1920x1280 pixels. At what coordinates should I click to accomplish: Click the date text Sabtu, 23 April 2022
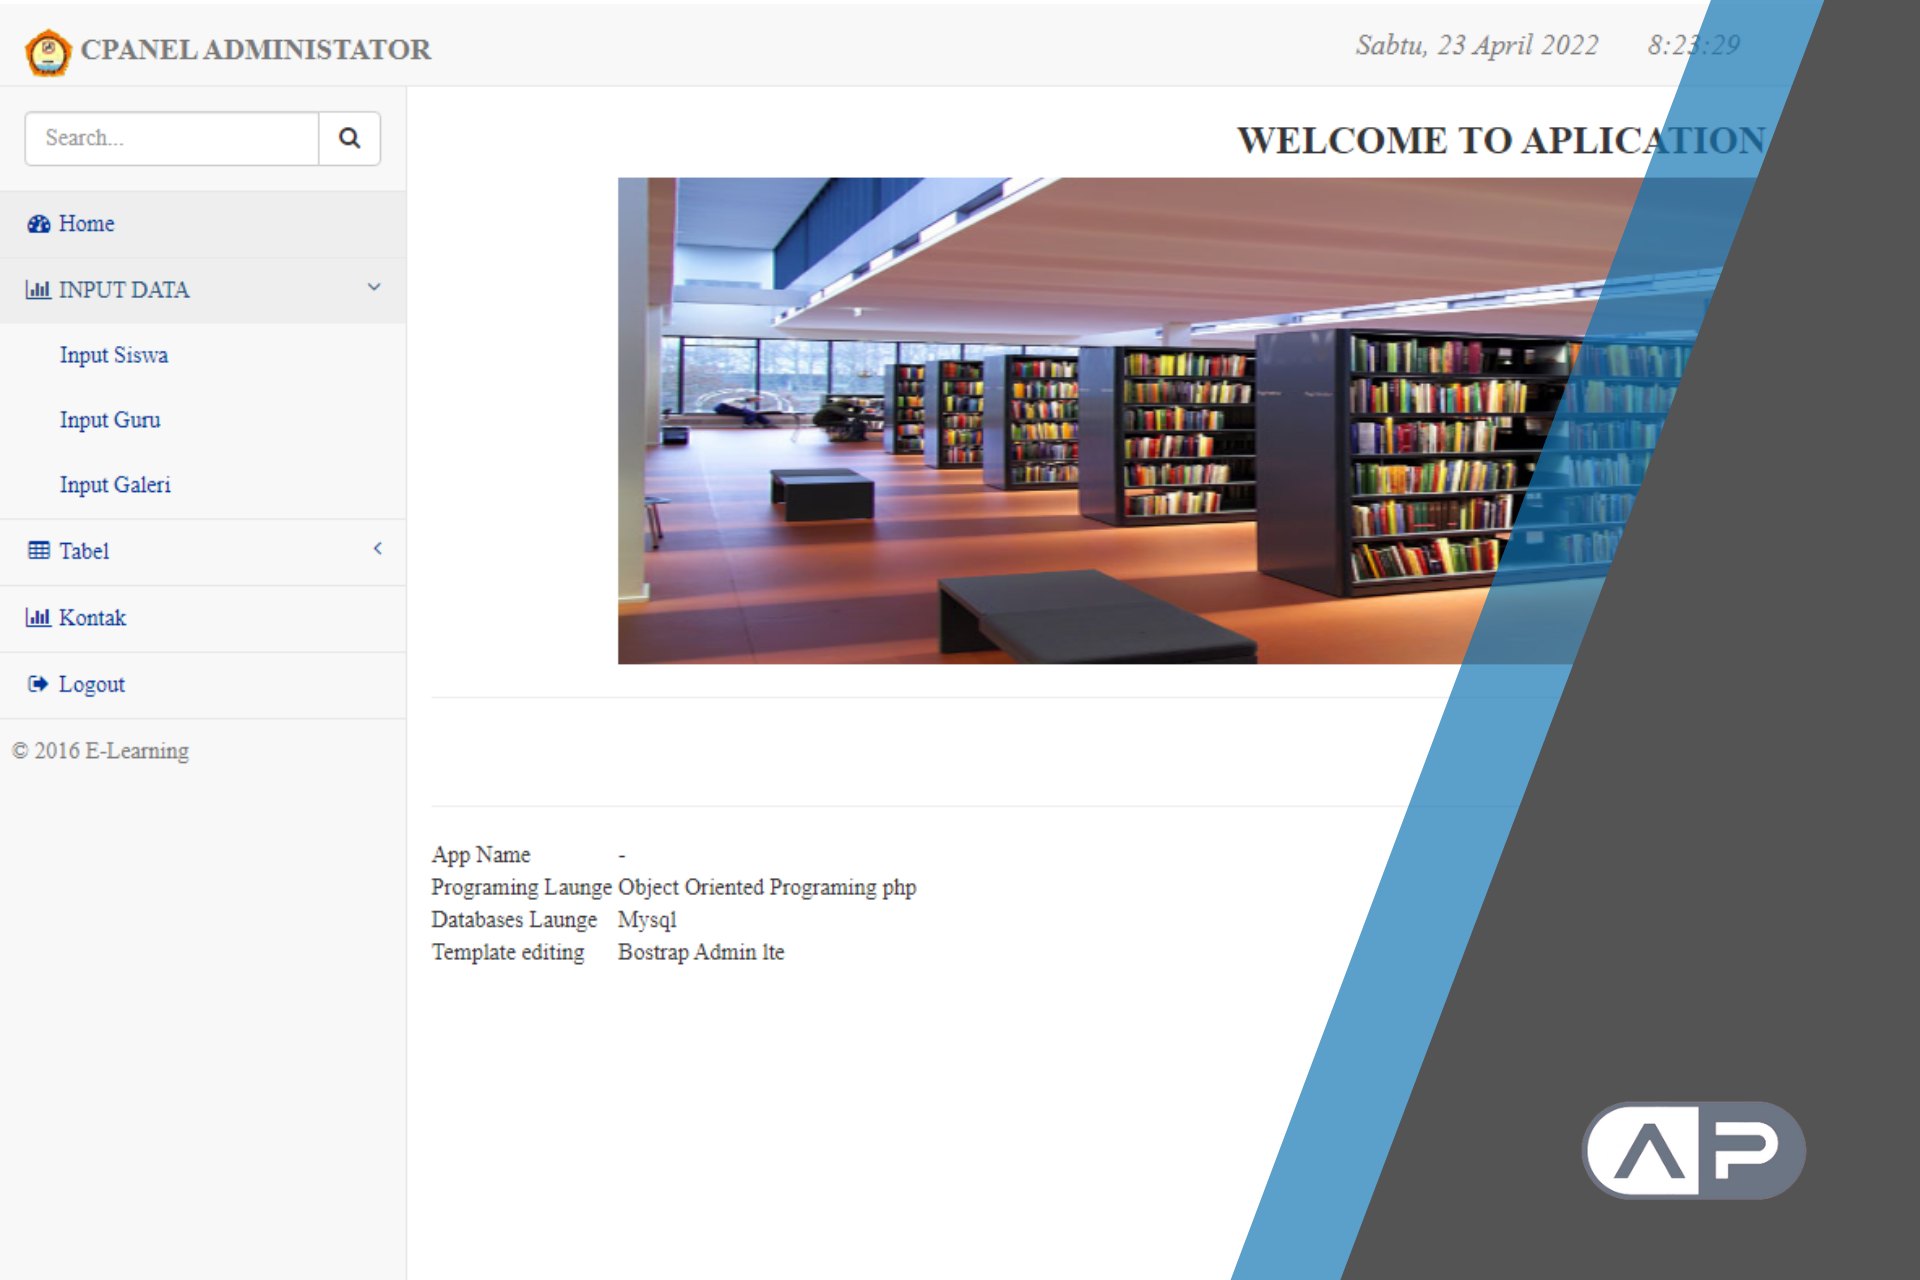[x=1476, y=45]
